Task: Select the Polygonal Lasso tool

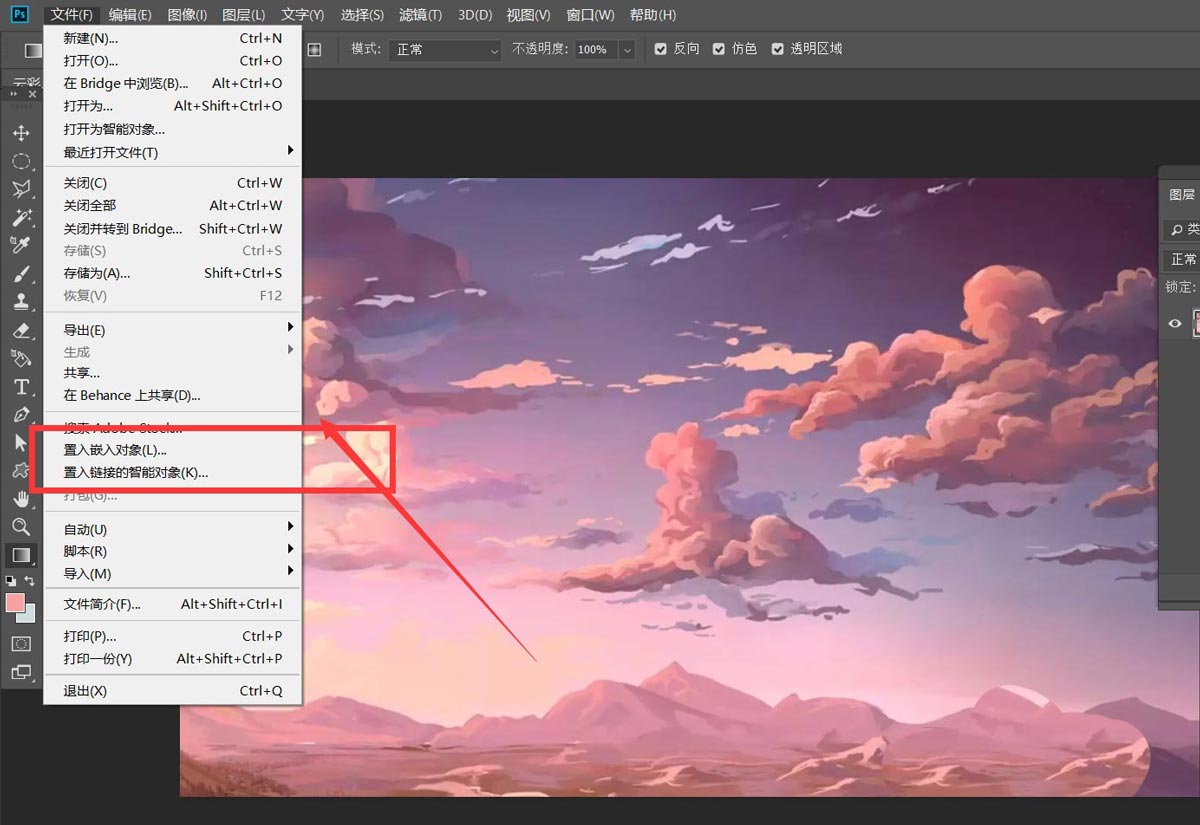Action: [21, 189]
